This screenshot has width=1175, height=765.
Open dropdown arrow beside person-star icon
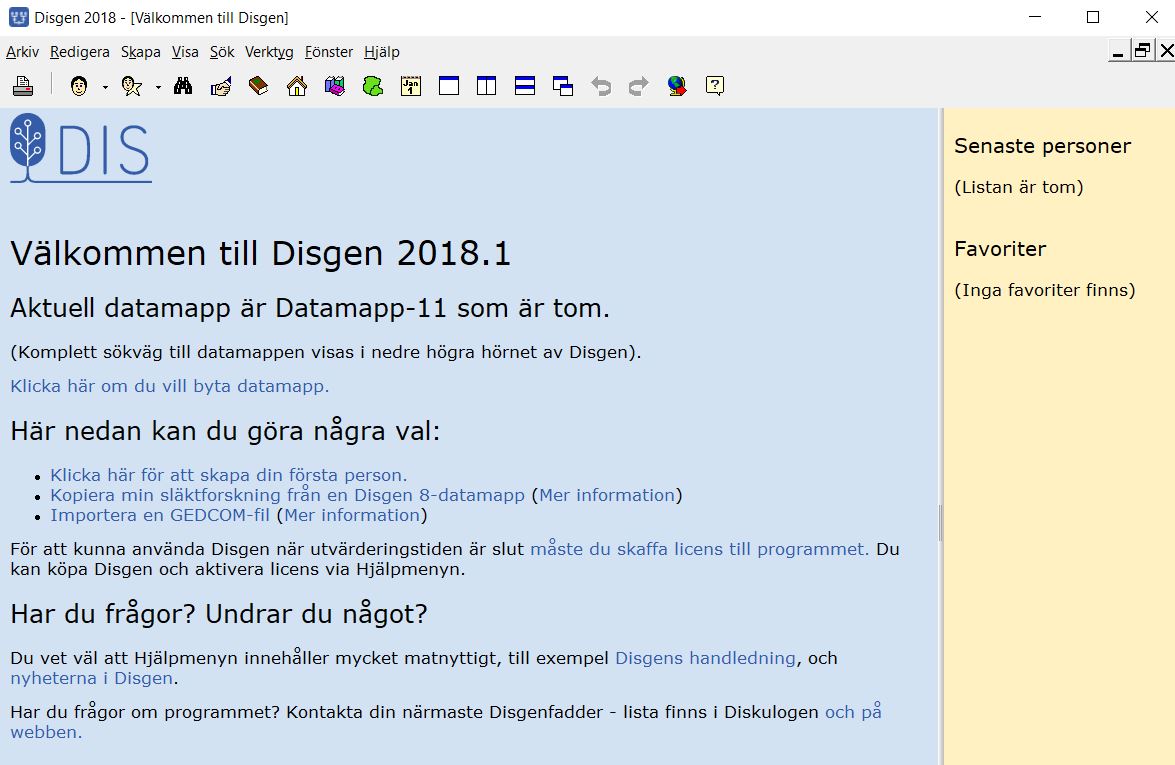158,88
